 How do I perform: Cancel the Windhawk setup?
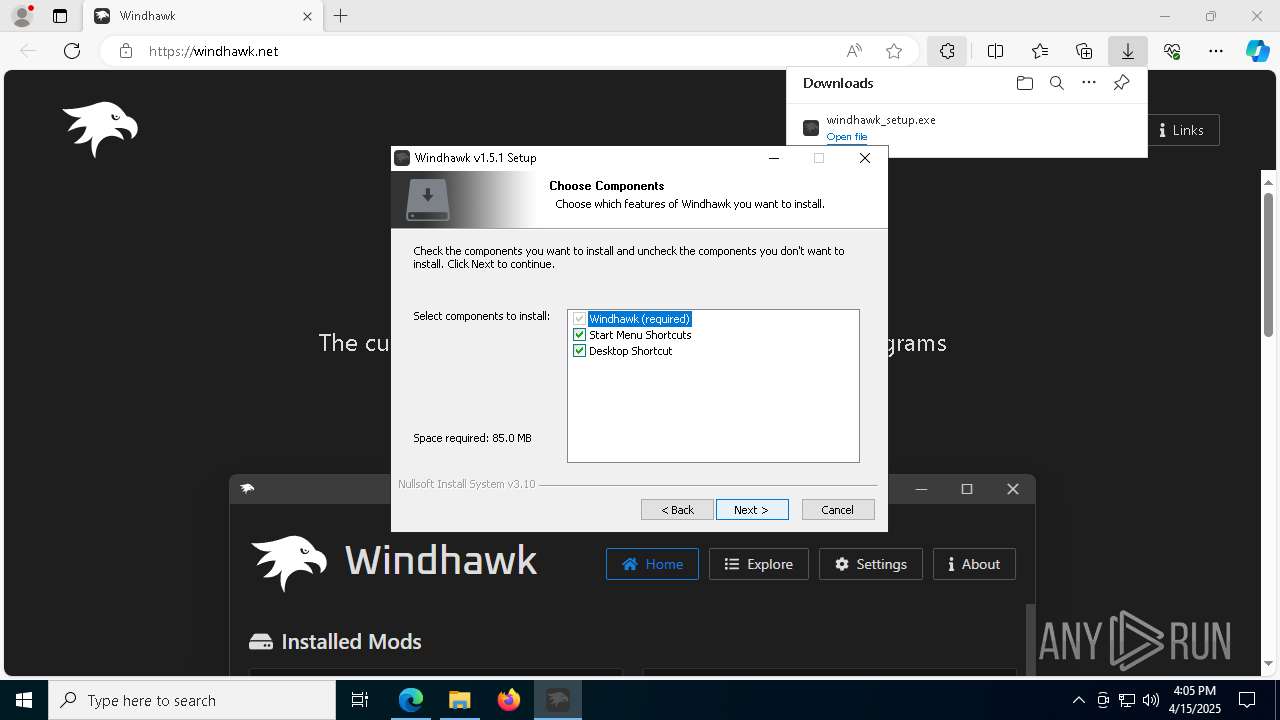point(838,510)
